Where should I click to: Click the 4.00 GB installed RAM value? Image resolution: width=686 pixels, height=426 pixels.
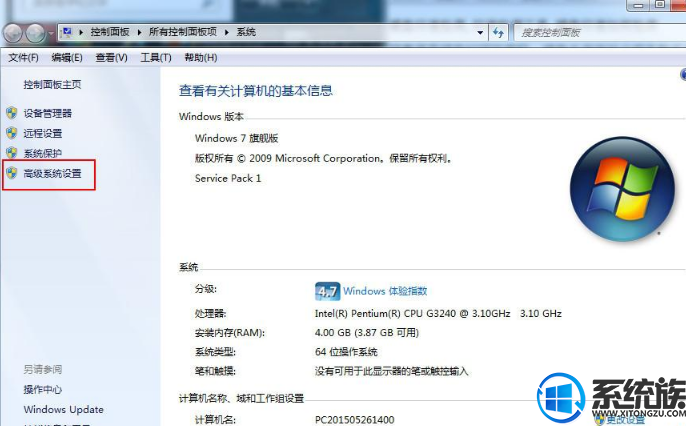click(367, 333)
